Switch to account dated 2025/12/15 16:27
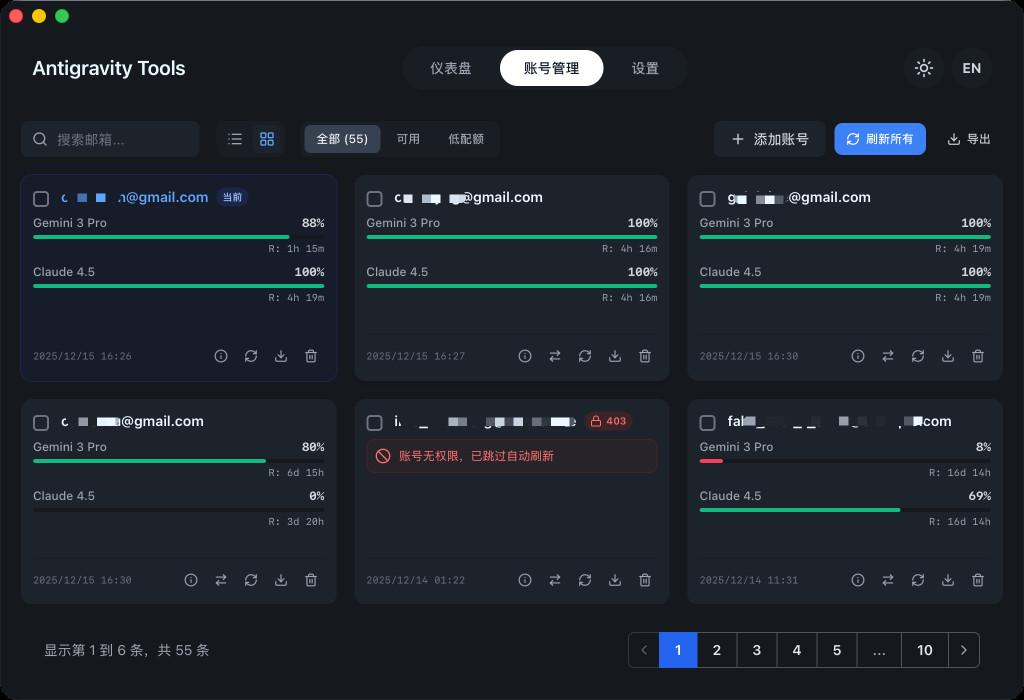 (x=555, y=356)
